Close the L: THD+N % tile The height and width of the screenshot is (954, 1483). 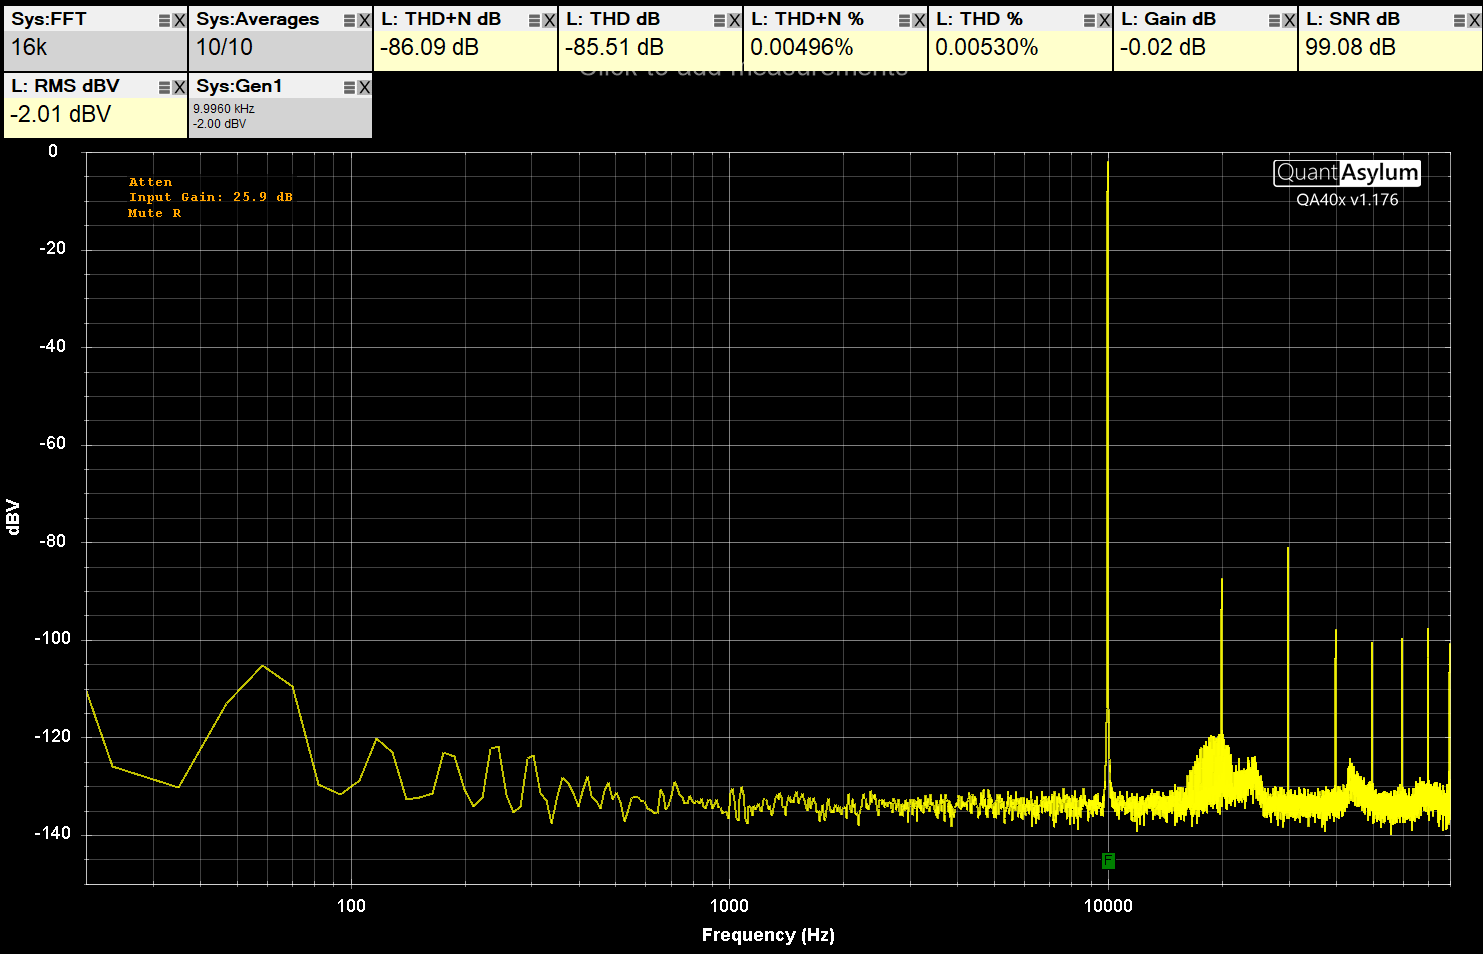tap(919, 21)
